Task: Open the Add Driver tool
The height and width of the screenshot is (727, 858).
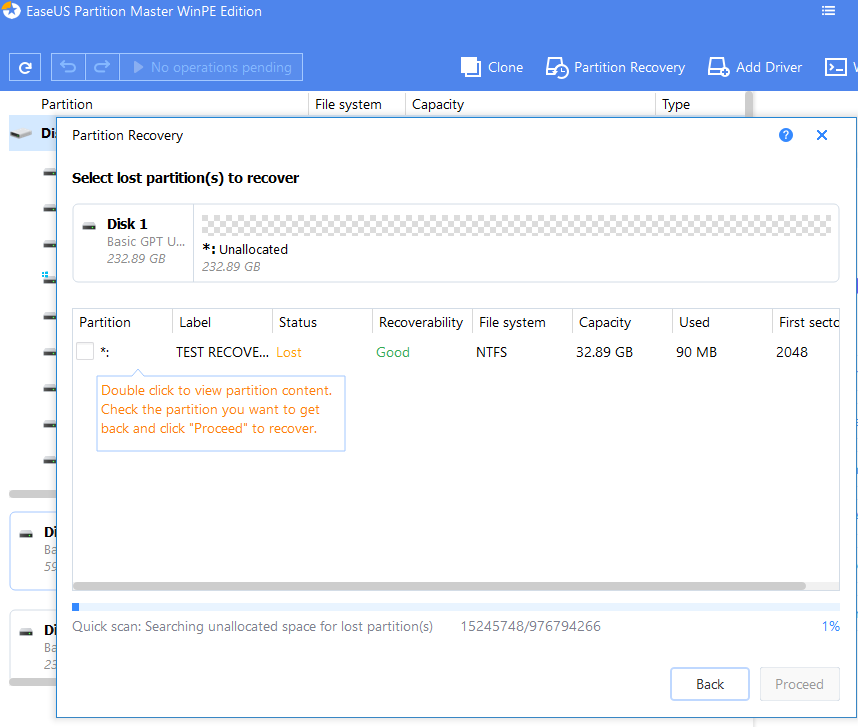Action: [x=755, y=67]
